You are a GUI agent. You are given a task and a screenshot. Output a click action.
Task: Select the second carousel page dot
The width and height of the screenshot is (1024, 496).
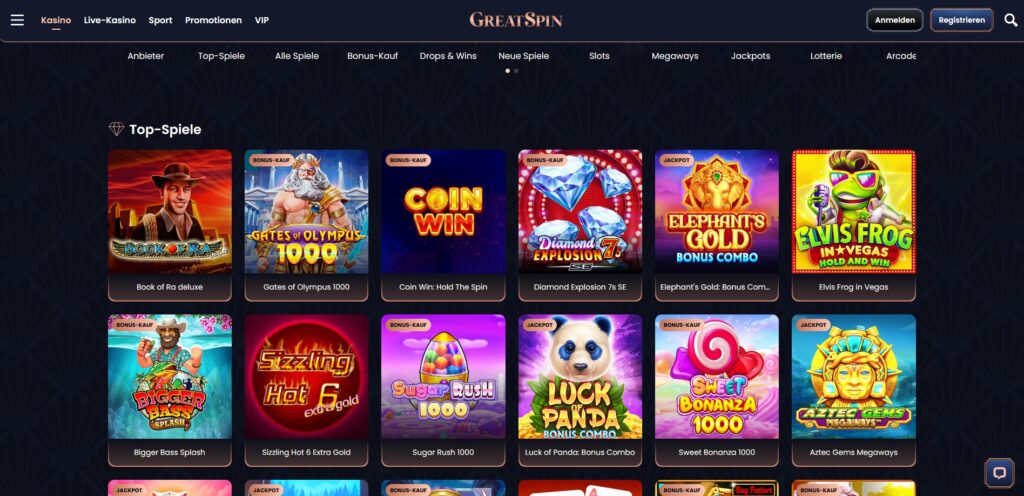click(x=517, y=70)
